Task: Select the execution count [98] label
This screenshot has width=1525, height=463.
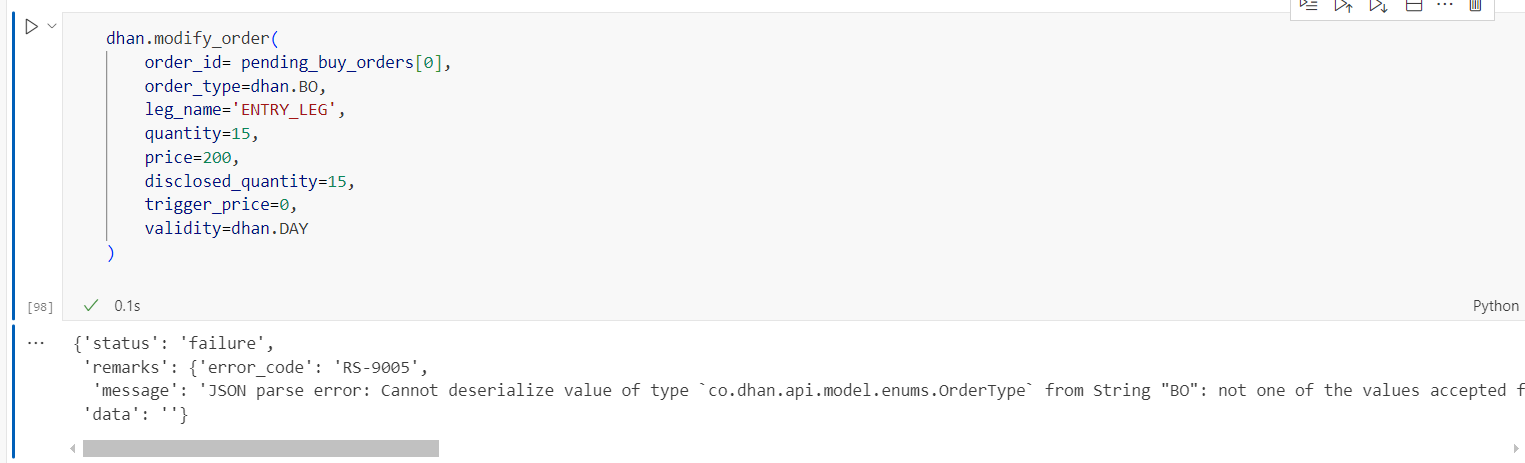Action: click(x=40, y=307)
